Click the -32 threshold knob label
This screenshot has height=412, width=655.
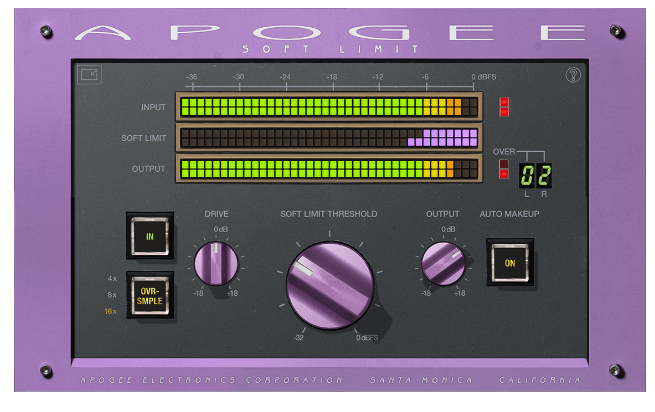click(x=298, y=338)
